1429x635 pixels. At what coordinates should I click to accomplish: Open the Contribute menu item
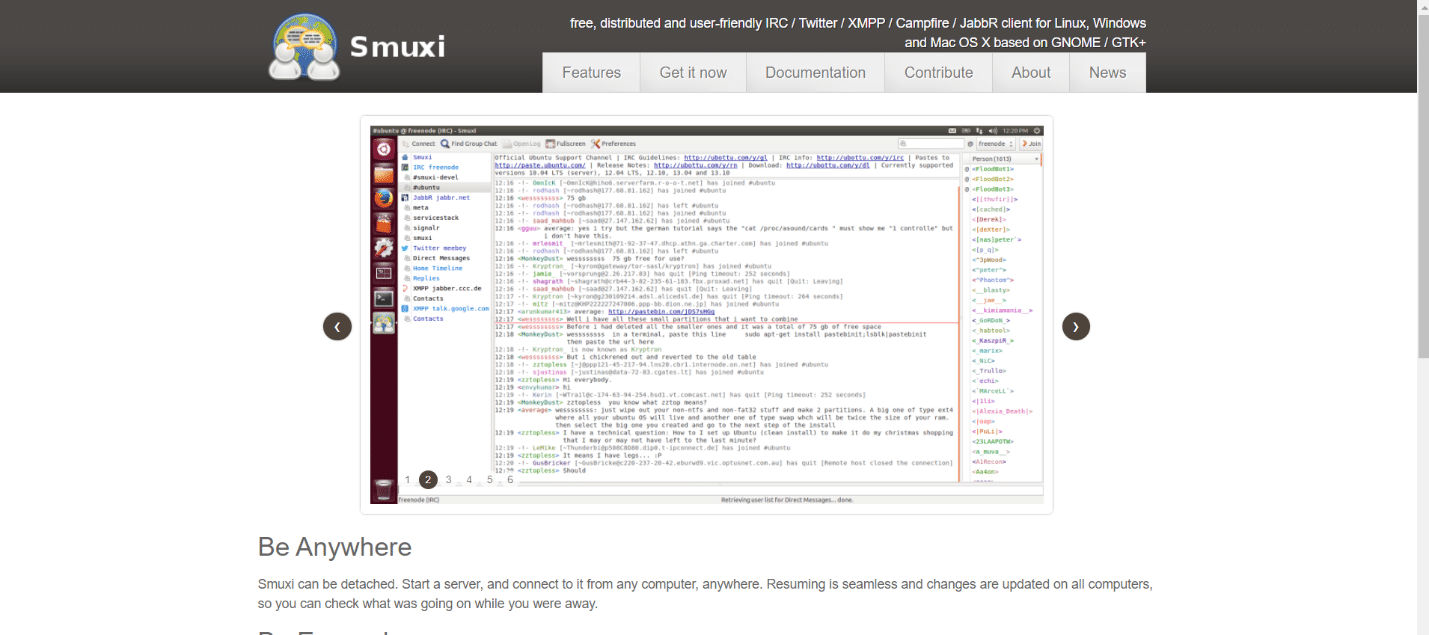point(938,72)
